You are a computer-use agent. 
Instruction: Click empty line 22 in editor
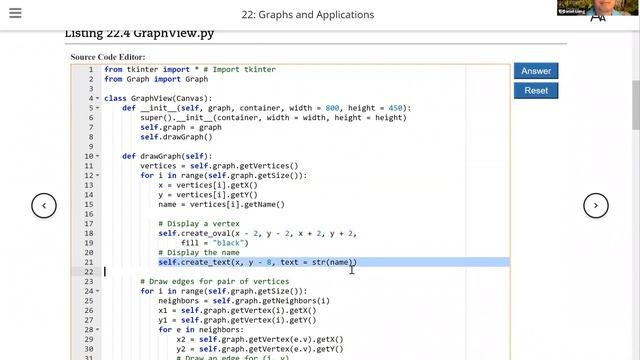coord(306,272)
